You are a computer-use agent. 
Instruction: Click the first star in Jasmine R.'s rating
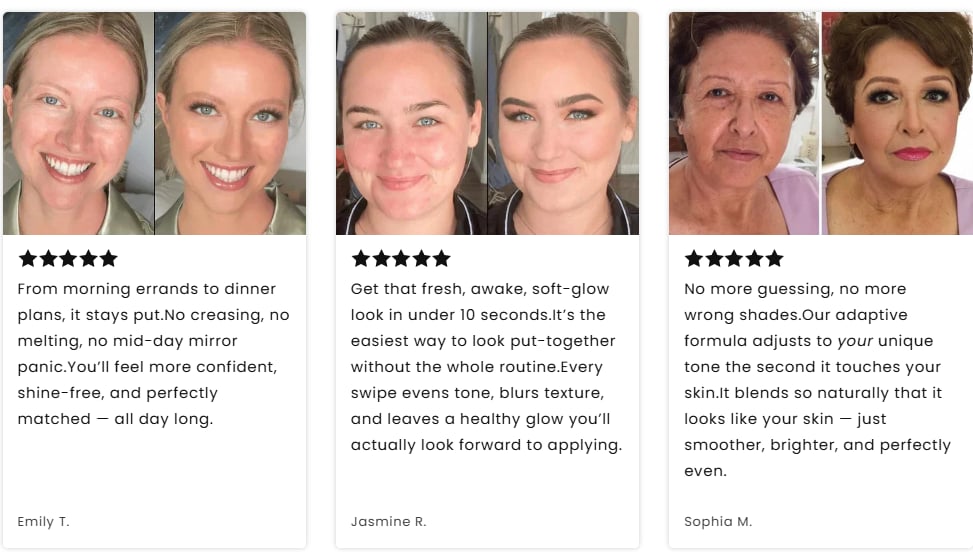(361, 259)
